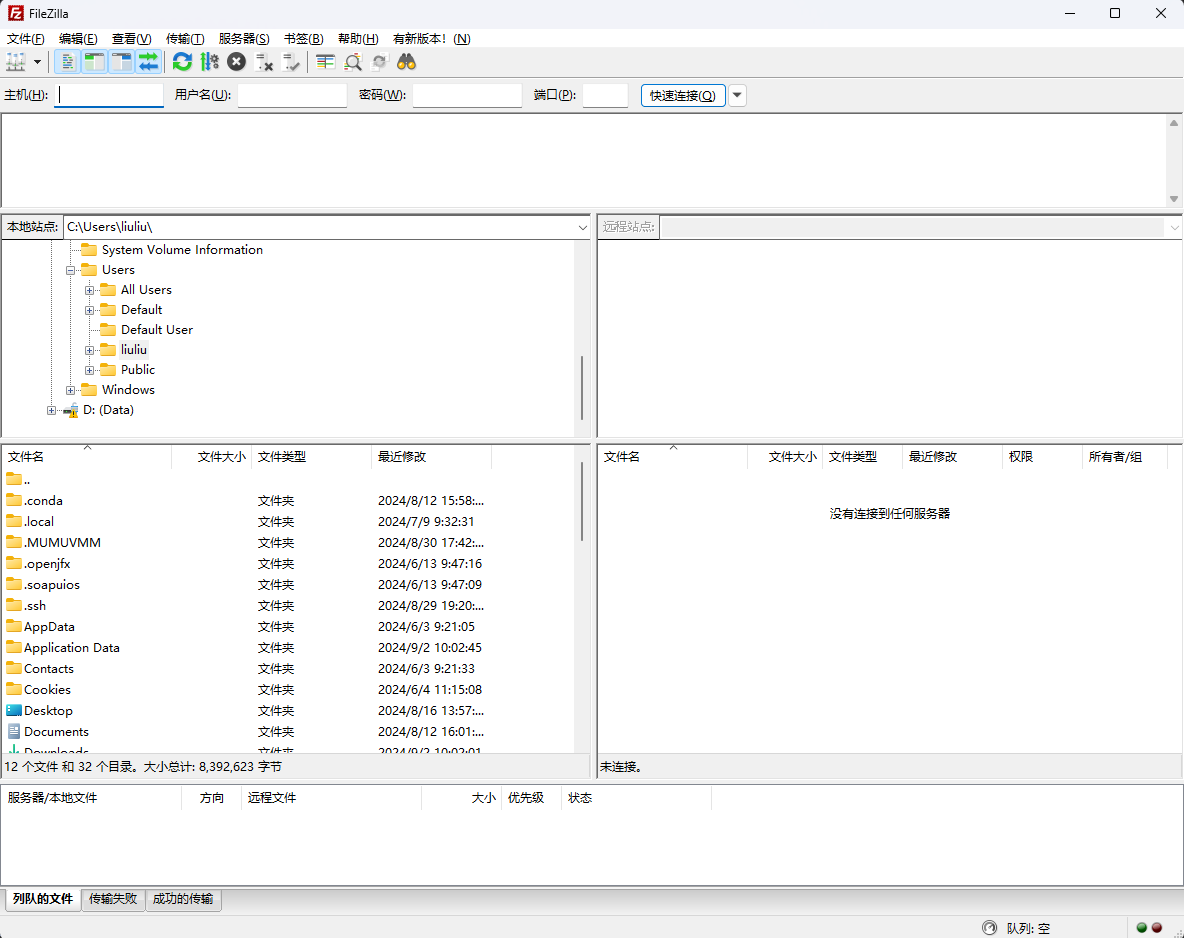Focus the 主机(H) host input field
1184x938 pixels.
pos(109,95)
